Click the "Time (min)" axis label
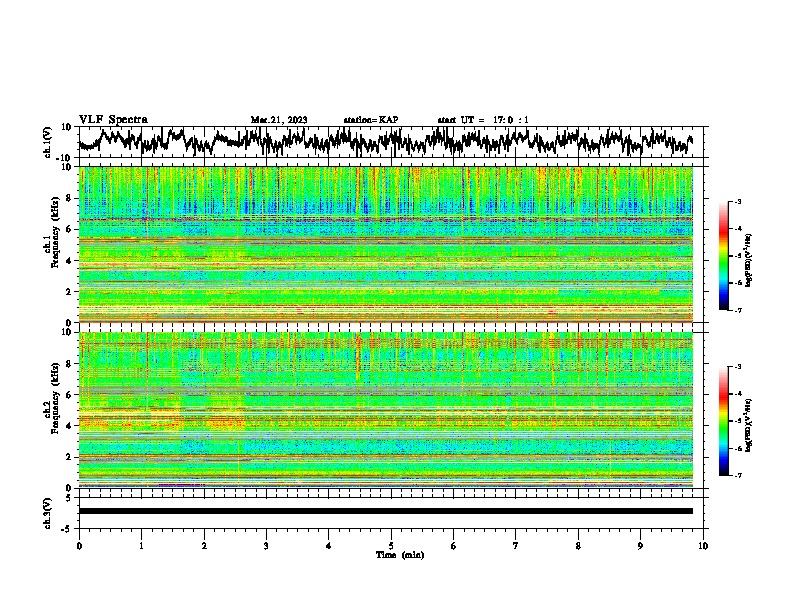 (400, 555)
